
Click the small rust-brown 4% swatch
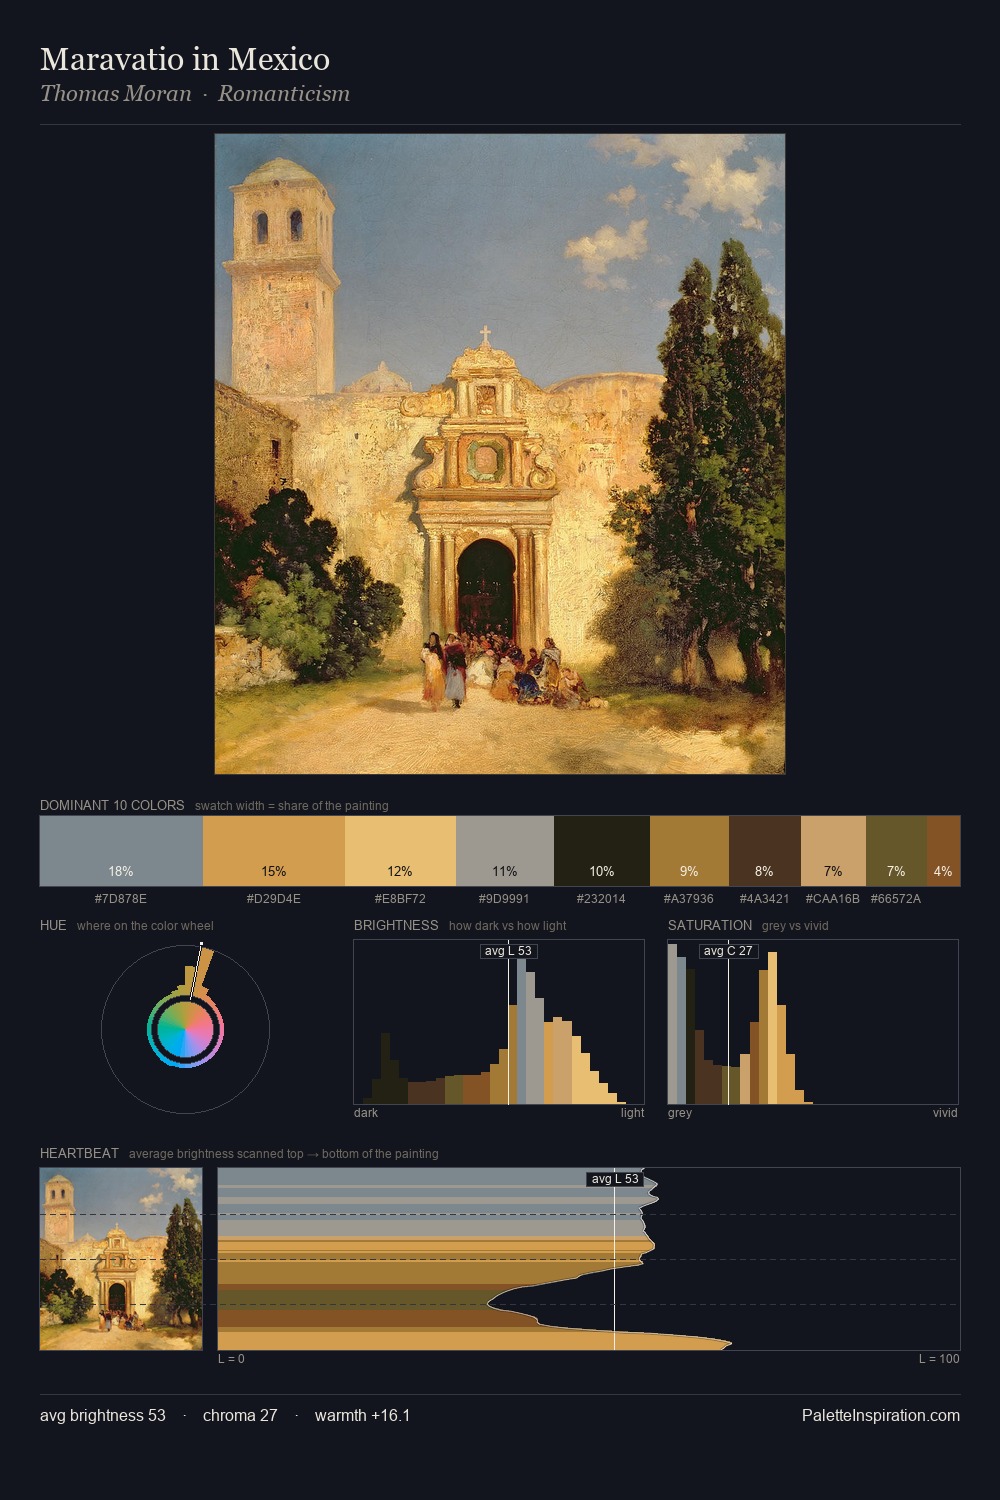pyautogui.click(x=943, y=851)
